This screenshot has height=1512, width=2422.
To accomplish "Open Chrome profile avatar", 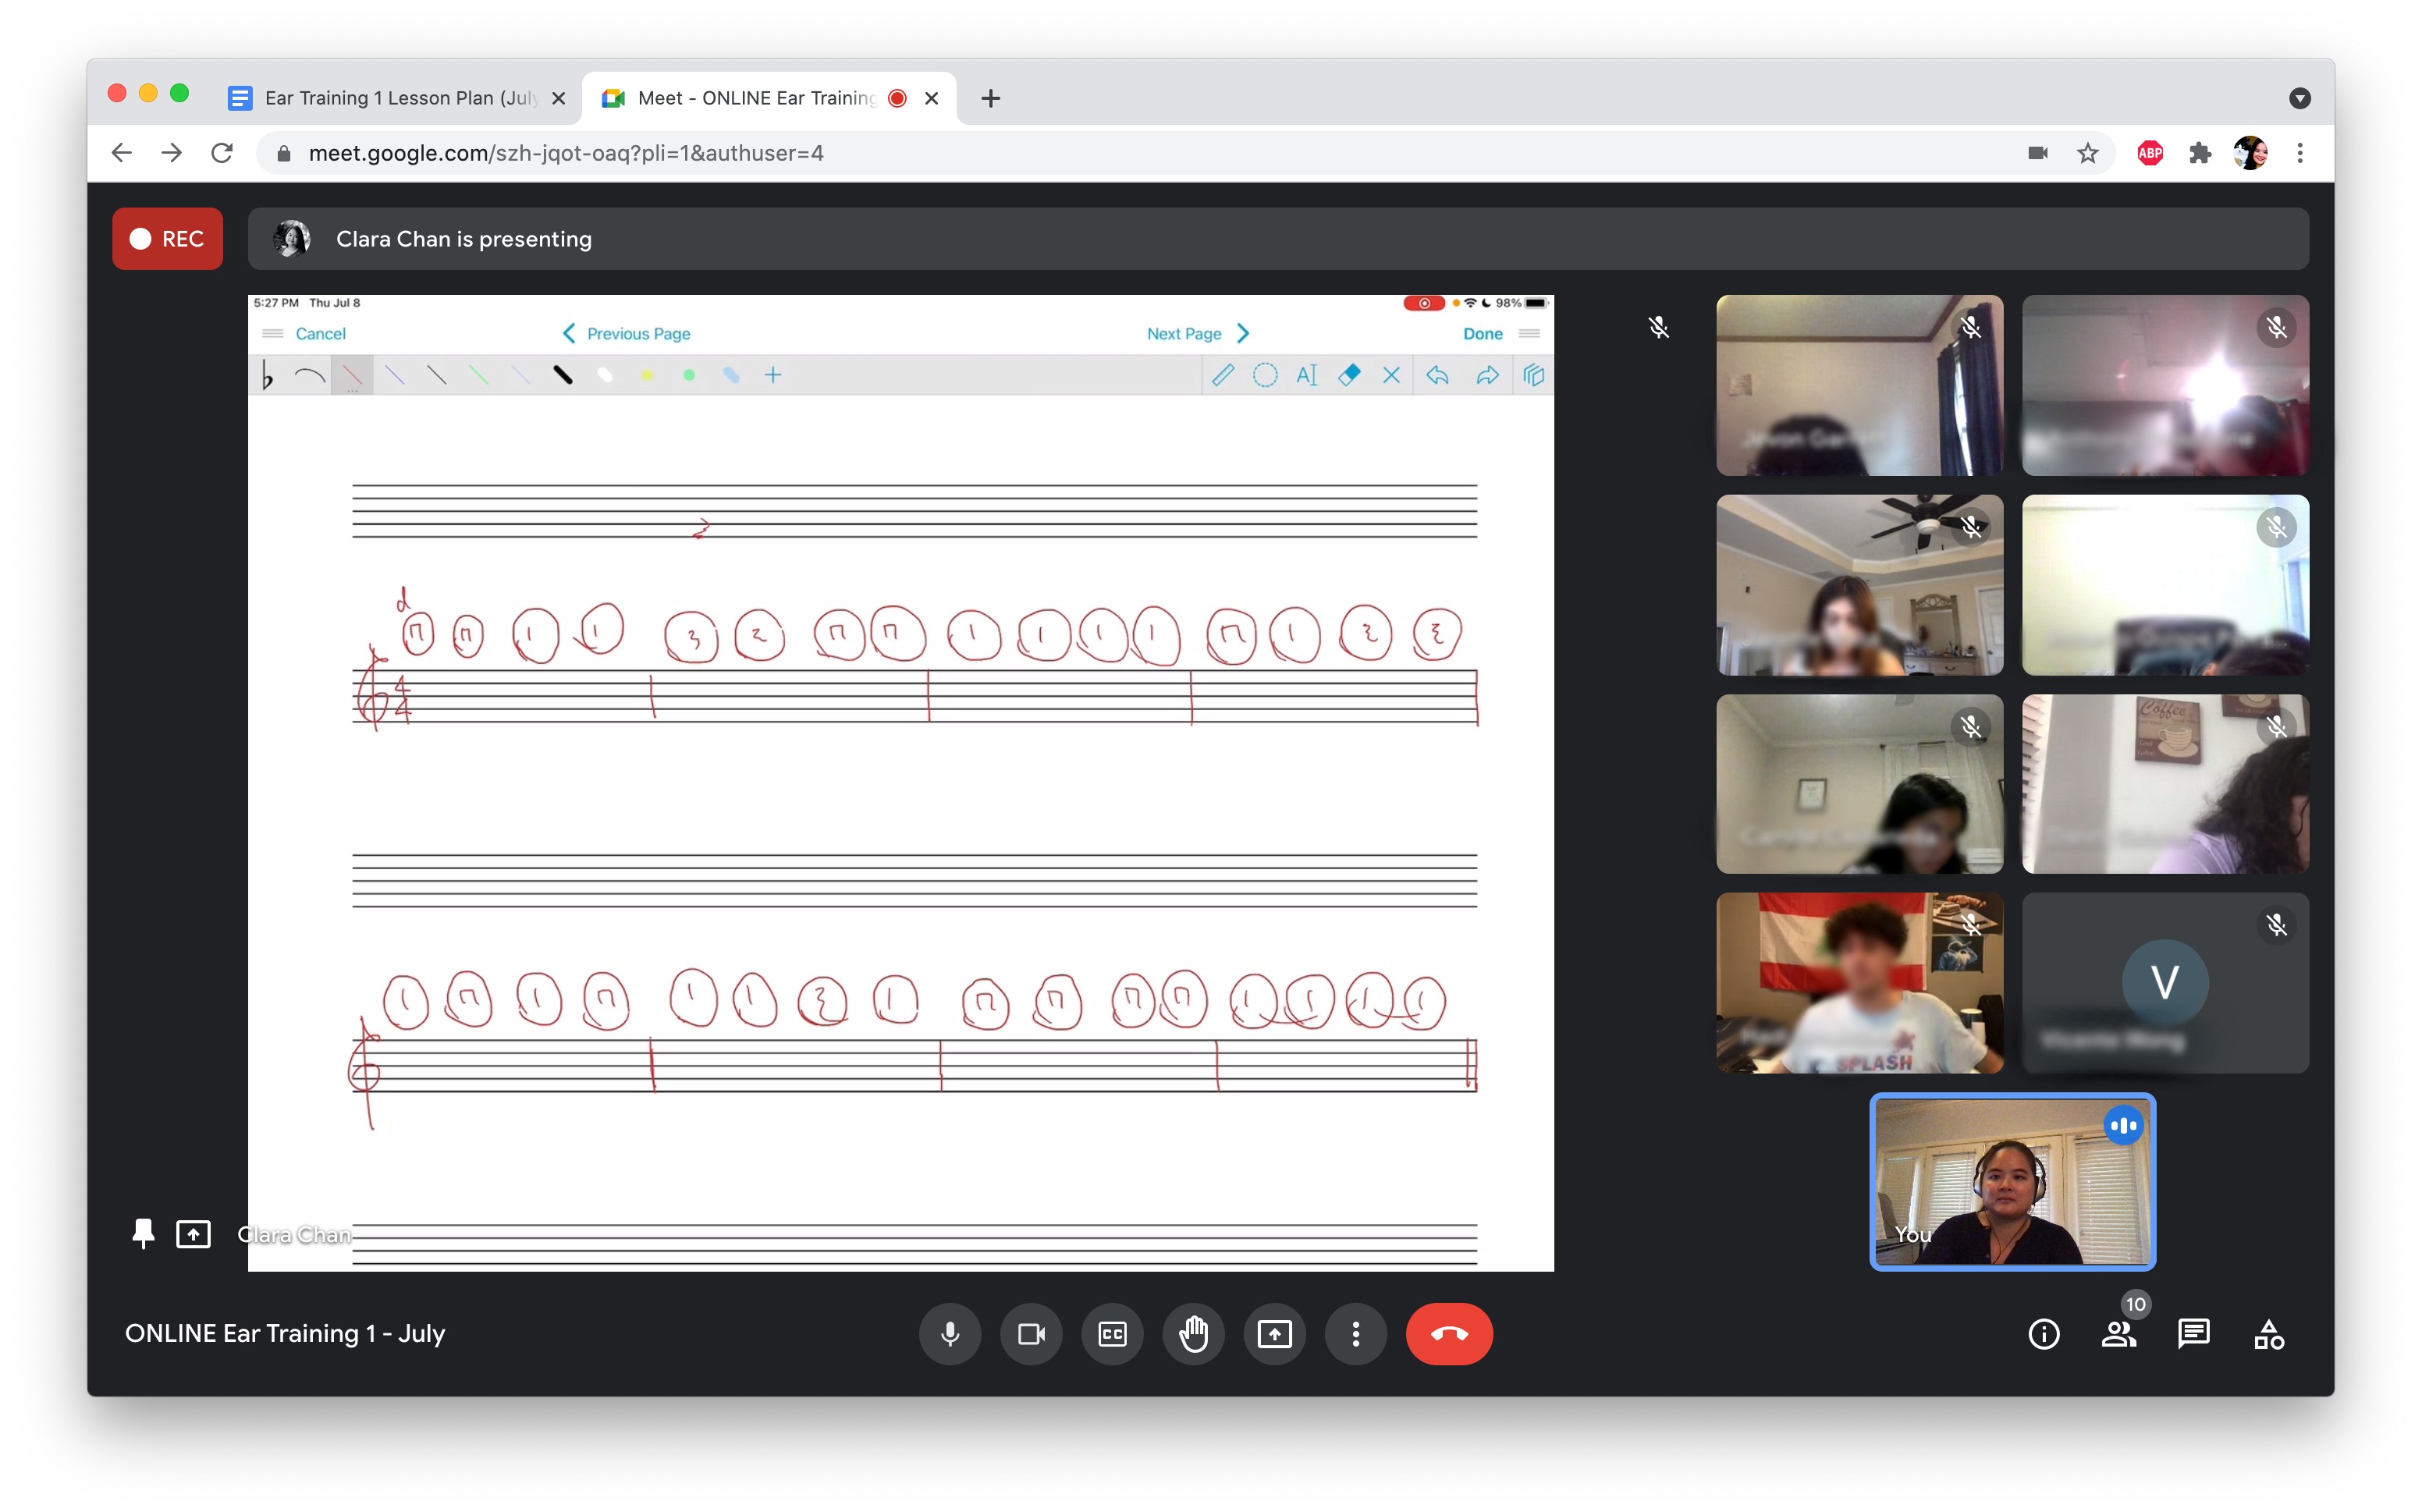I will (2250, 153).
